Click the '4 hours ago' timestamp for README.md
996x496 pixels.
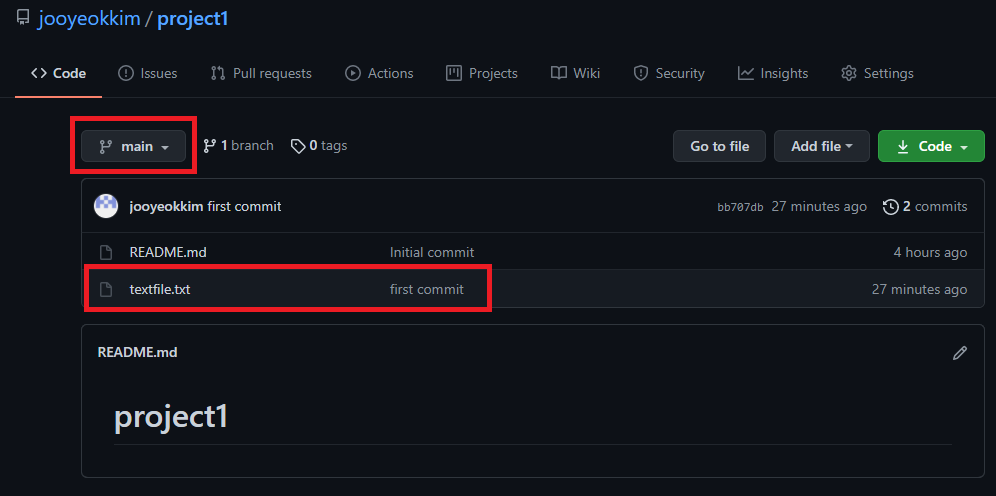931,252
